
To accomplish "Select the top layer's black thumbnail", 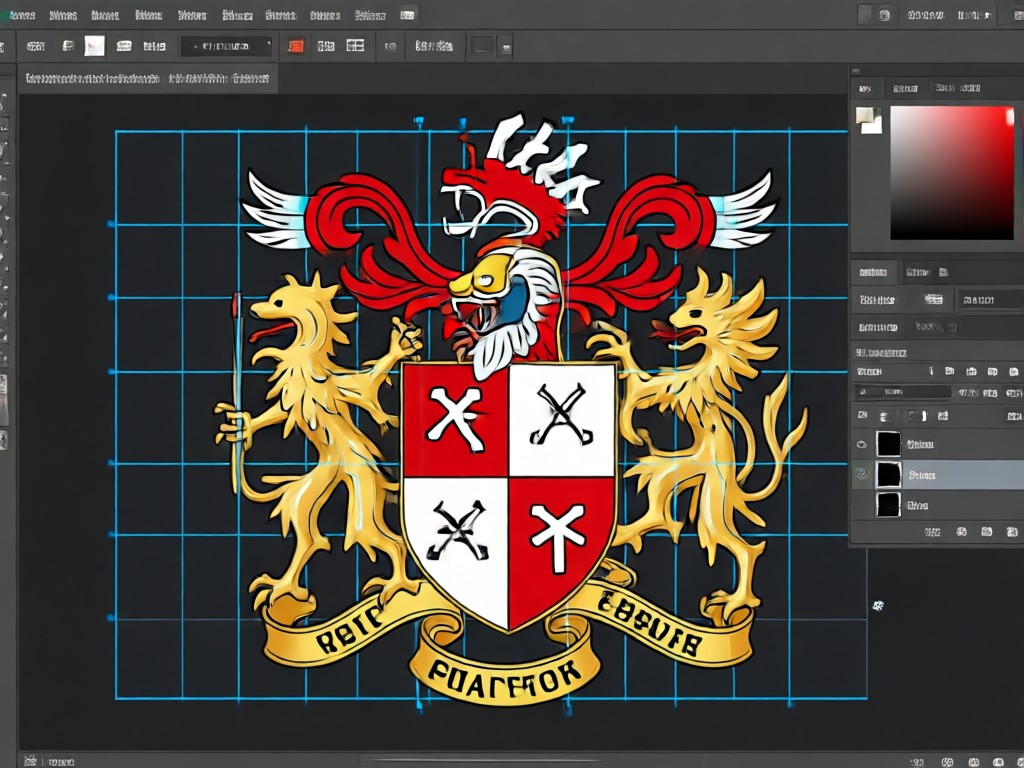I will point(888,444).
